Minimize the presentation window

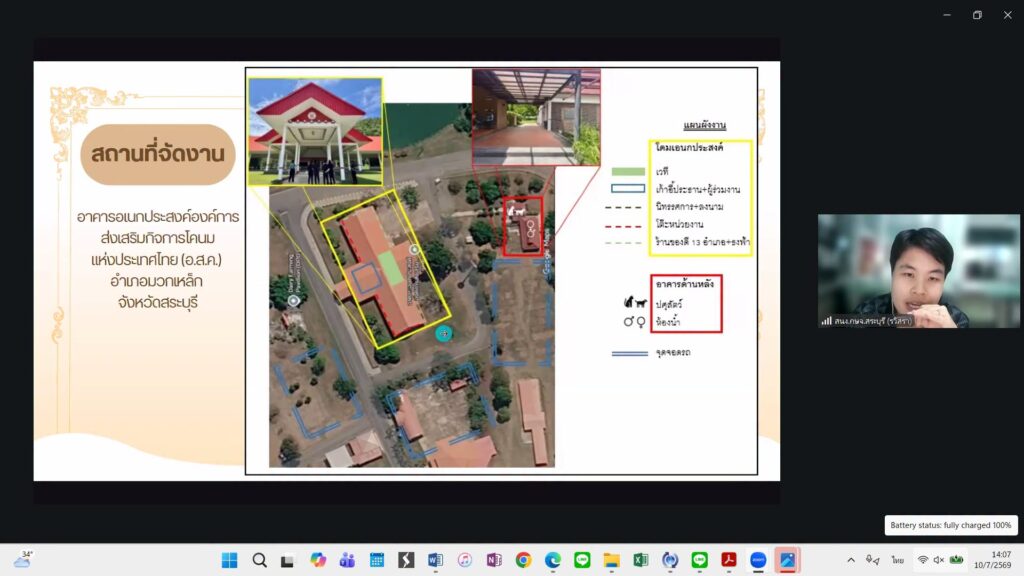coord(947,15)
